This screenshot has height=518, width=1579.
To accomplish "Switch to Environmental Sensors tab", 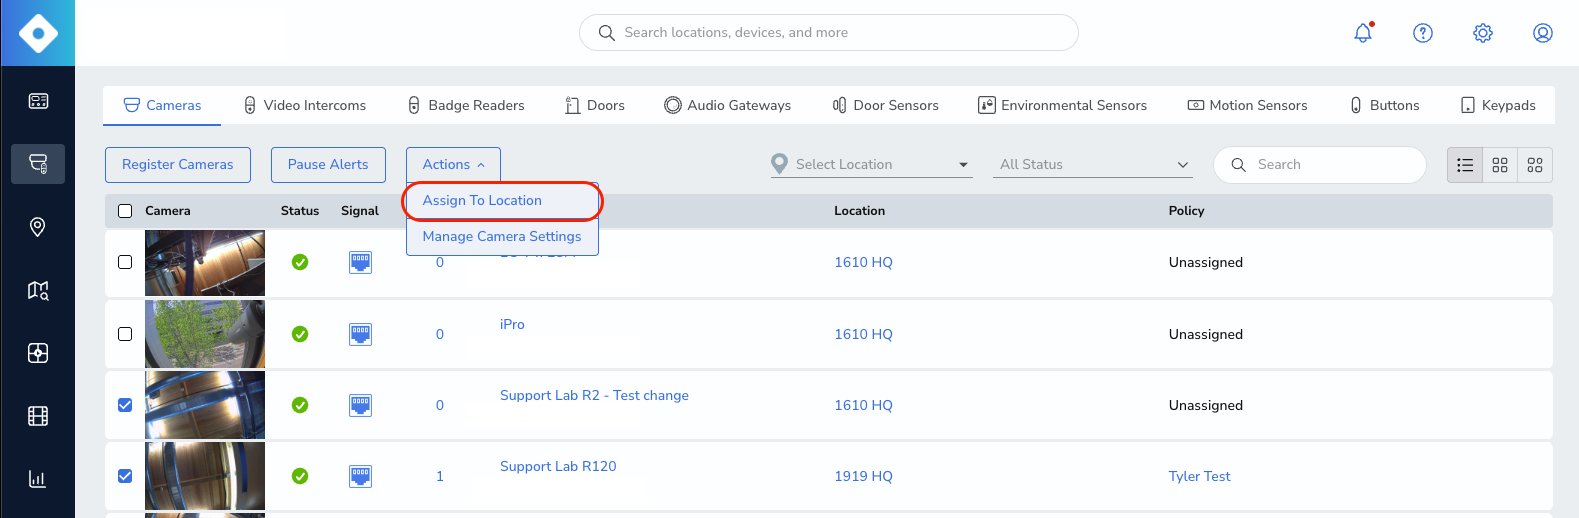I will [x=1062, y=105].
